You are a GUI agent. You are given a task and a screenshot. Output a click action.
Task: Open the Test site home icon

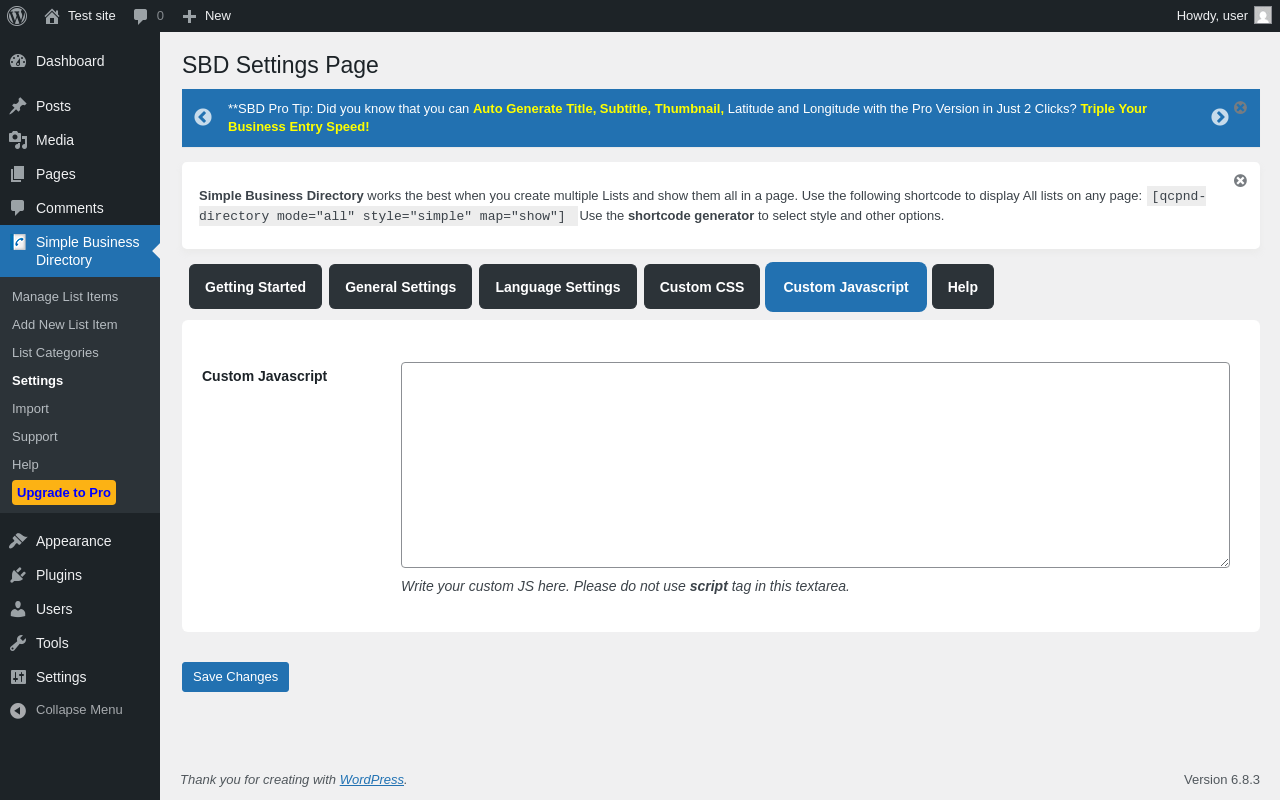52,16
